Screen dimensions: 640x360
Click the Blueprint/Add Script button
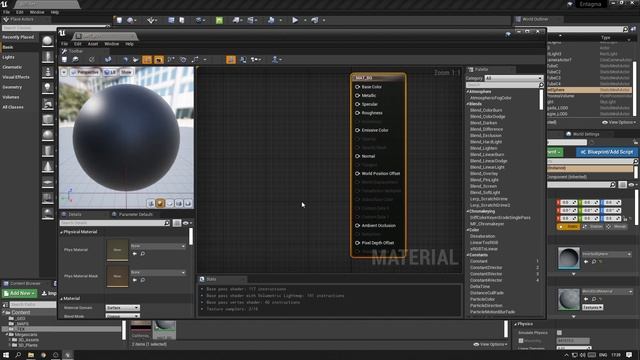coord(607,152)
